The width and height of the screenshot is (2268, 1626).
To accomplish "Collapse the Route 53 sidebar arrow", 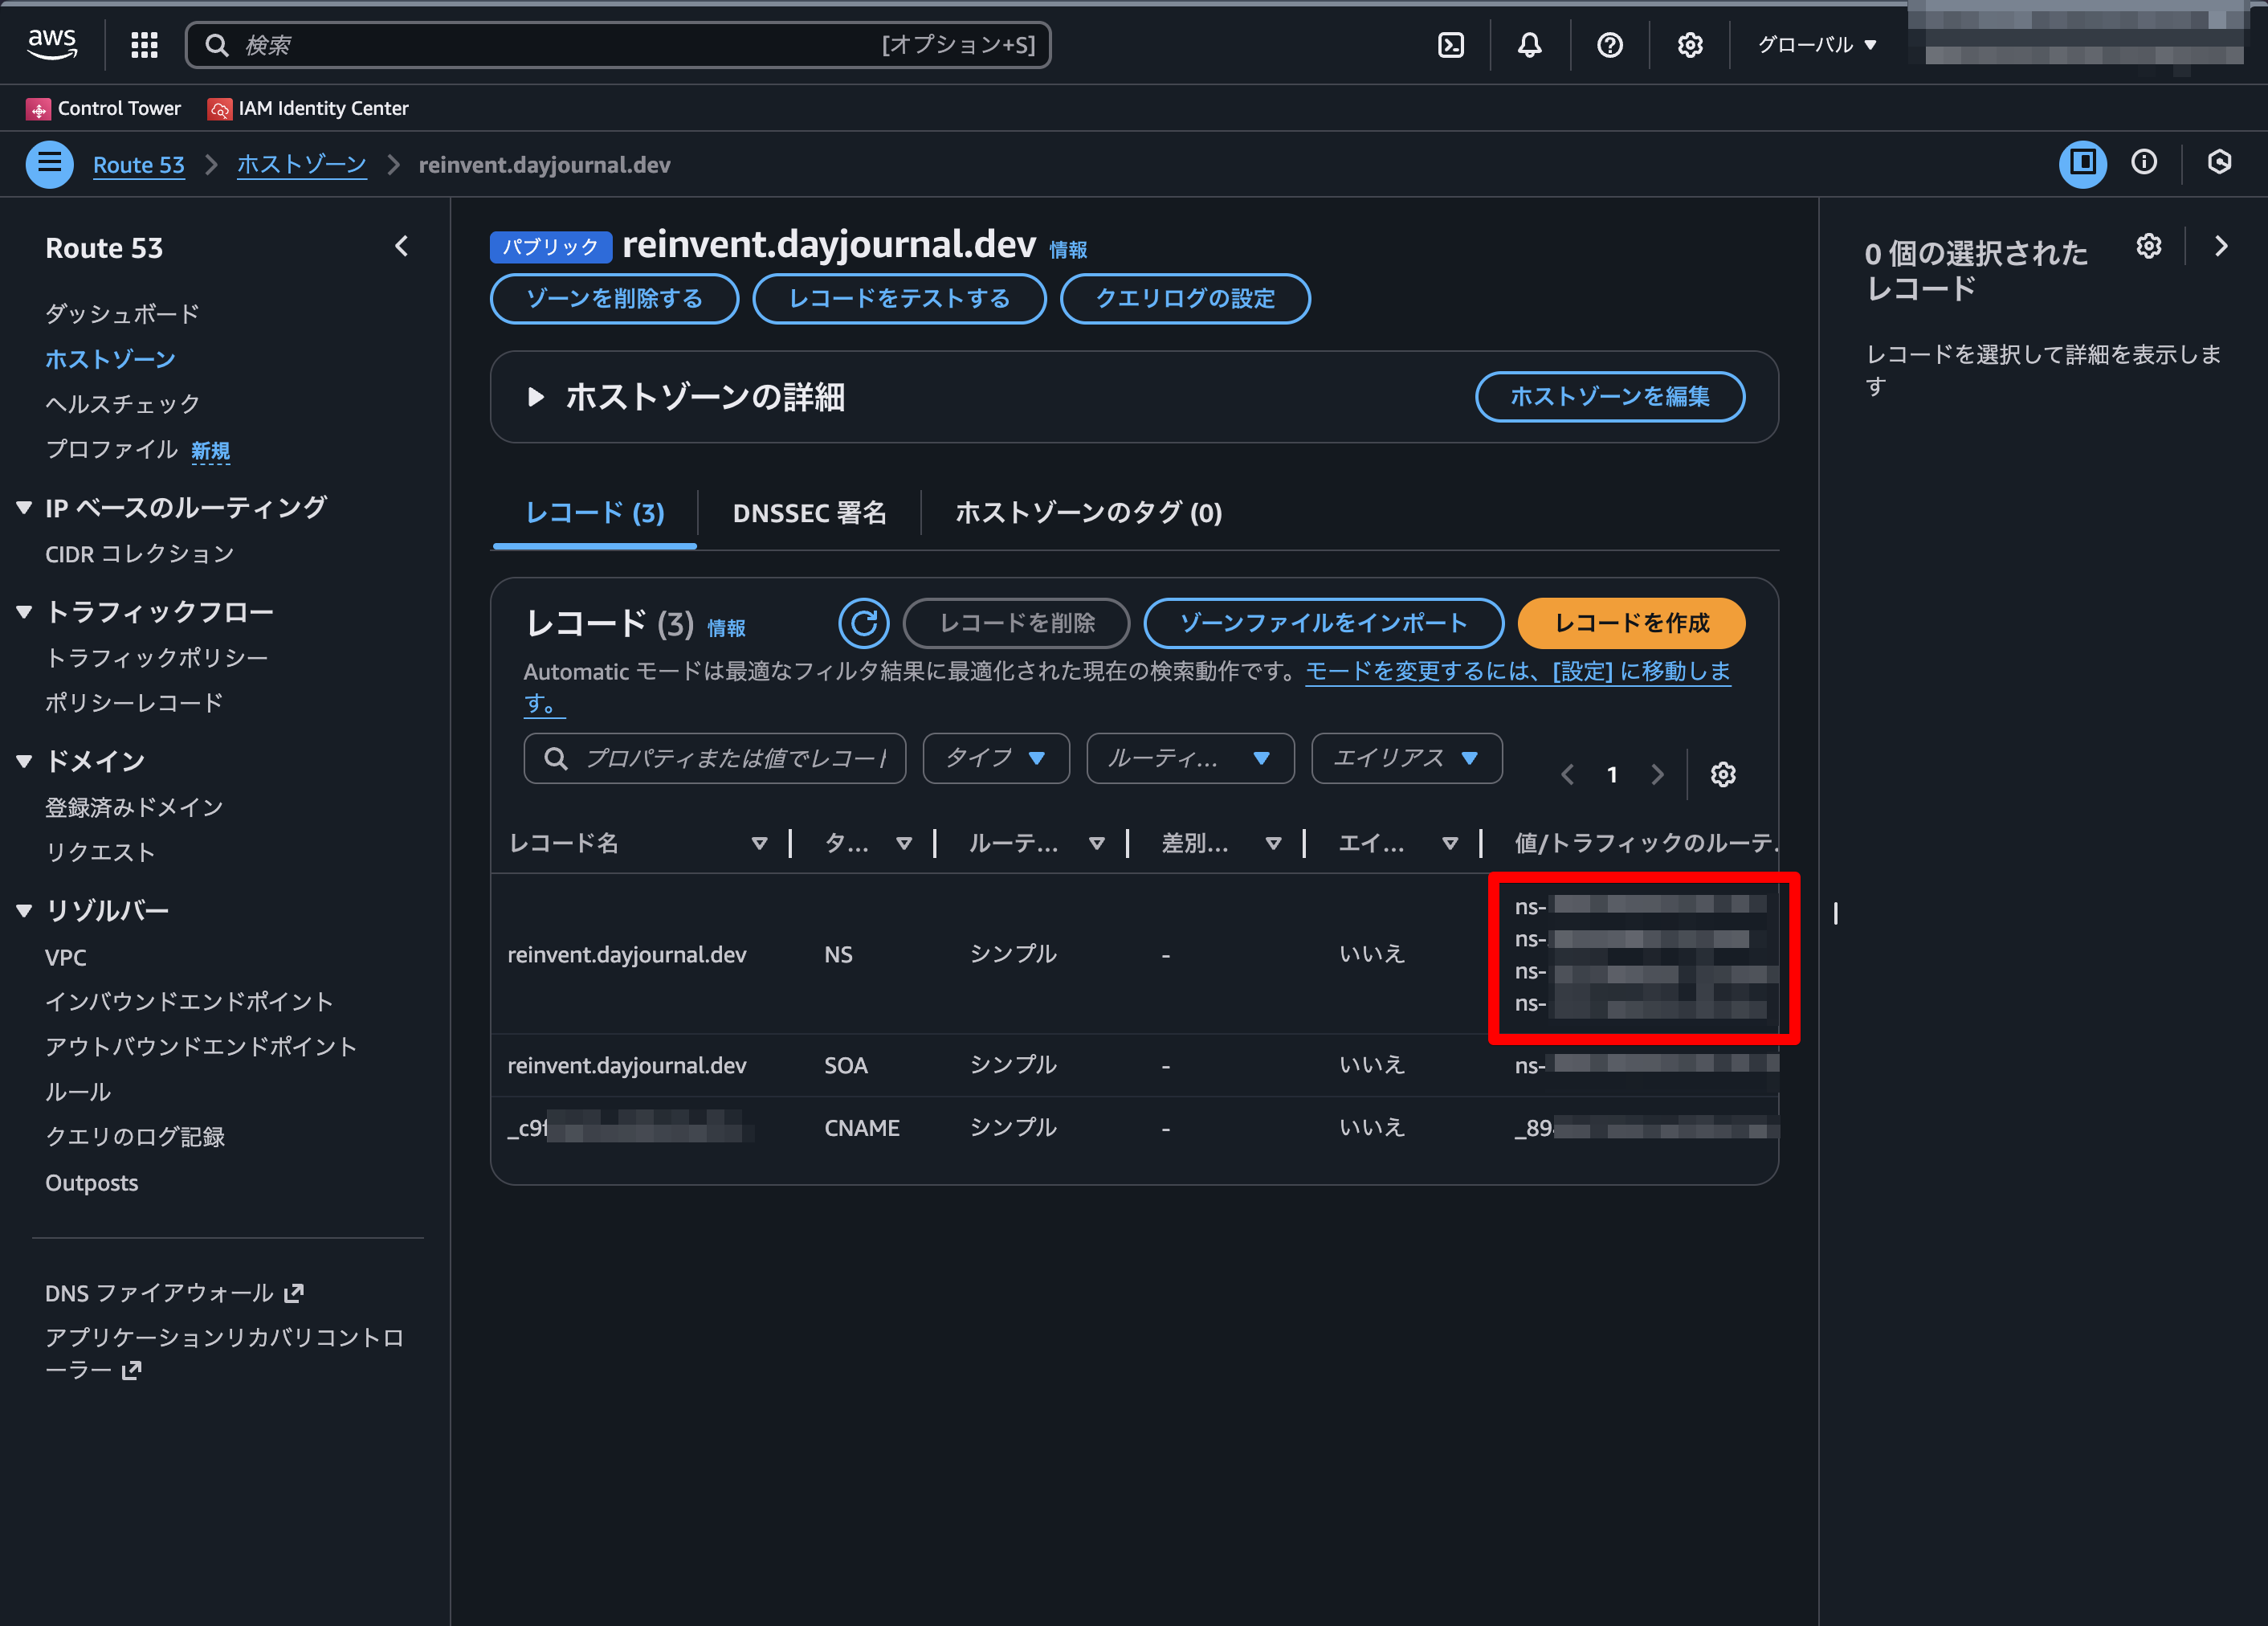I will point(402,247).
